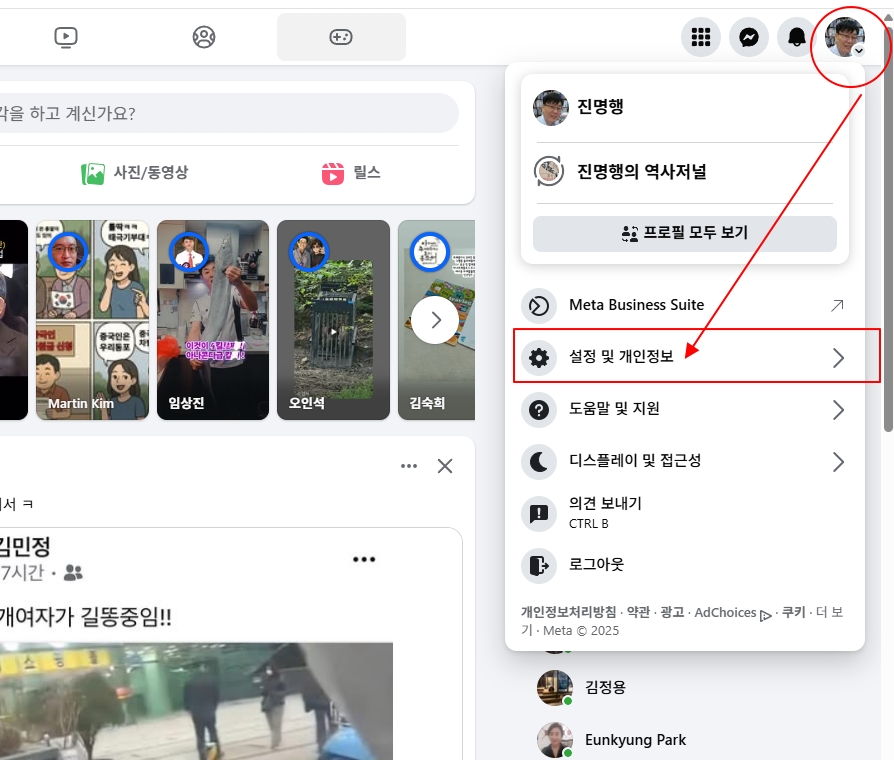Select 로그아웃
The width and height of the screenshot is (894, 760).
[x=684, y=565]
